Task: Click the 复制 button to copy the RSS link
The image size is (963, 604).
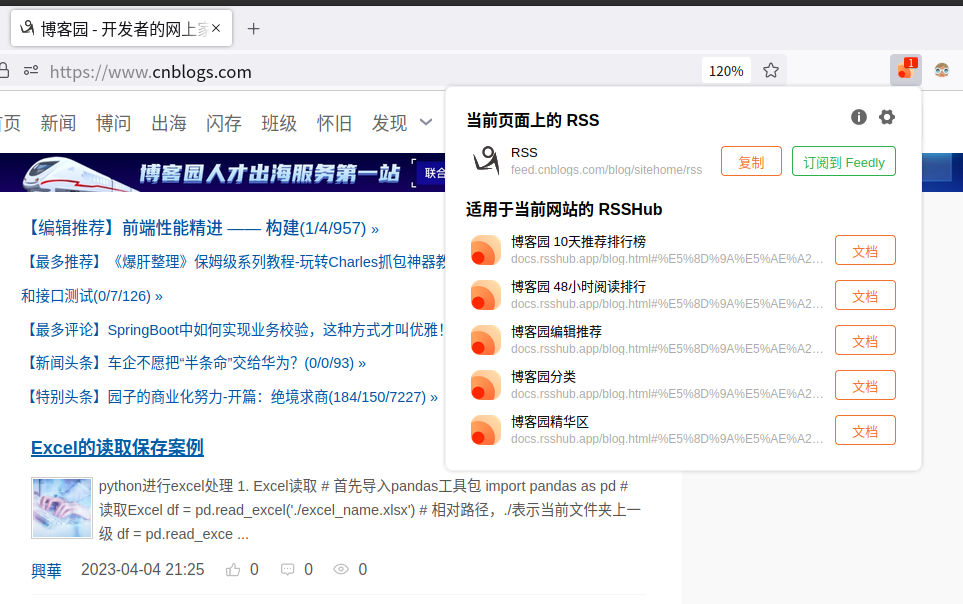Action: 751,161
